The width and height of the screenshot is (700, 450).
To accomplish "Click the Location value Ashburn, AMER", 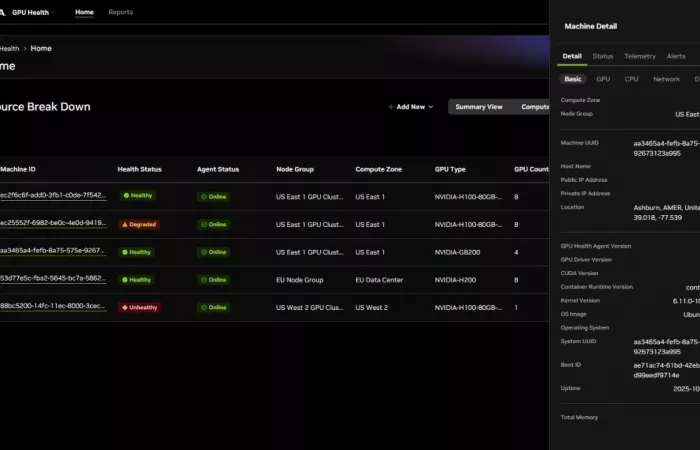I will (666, 212).
